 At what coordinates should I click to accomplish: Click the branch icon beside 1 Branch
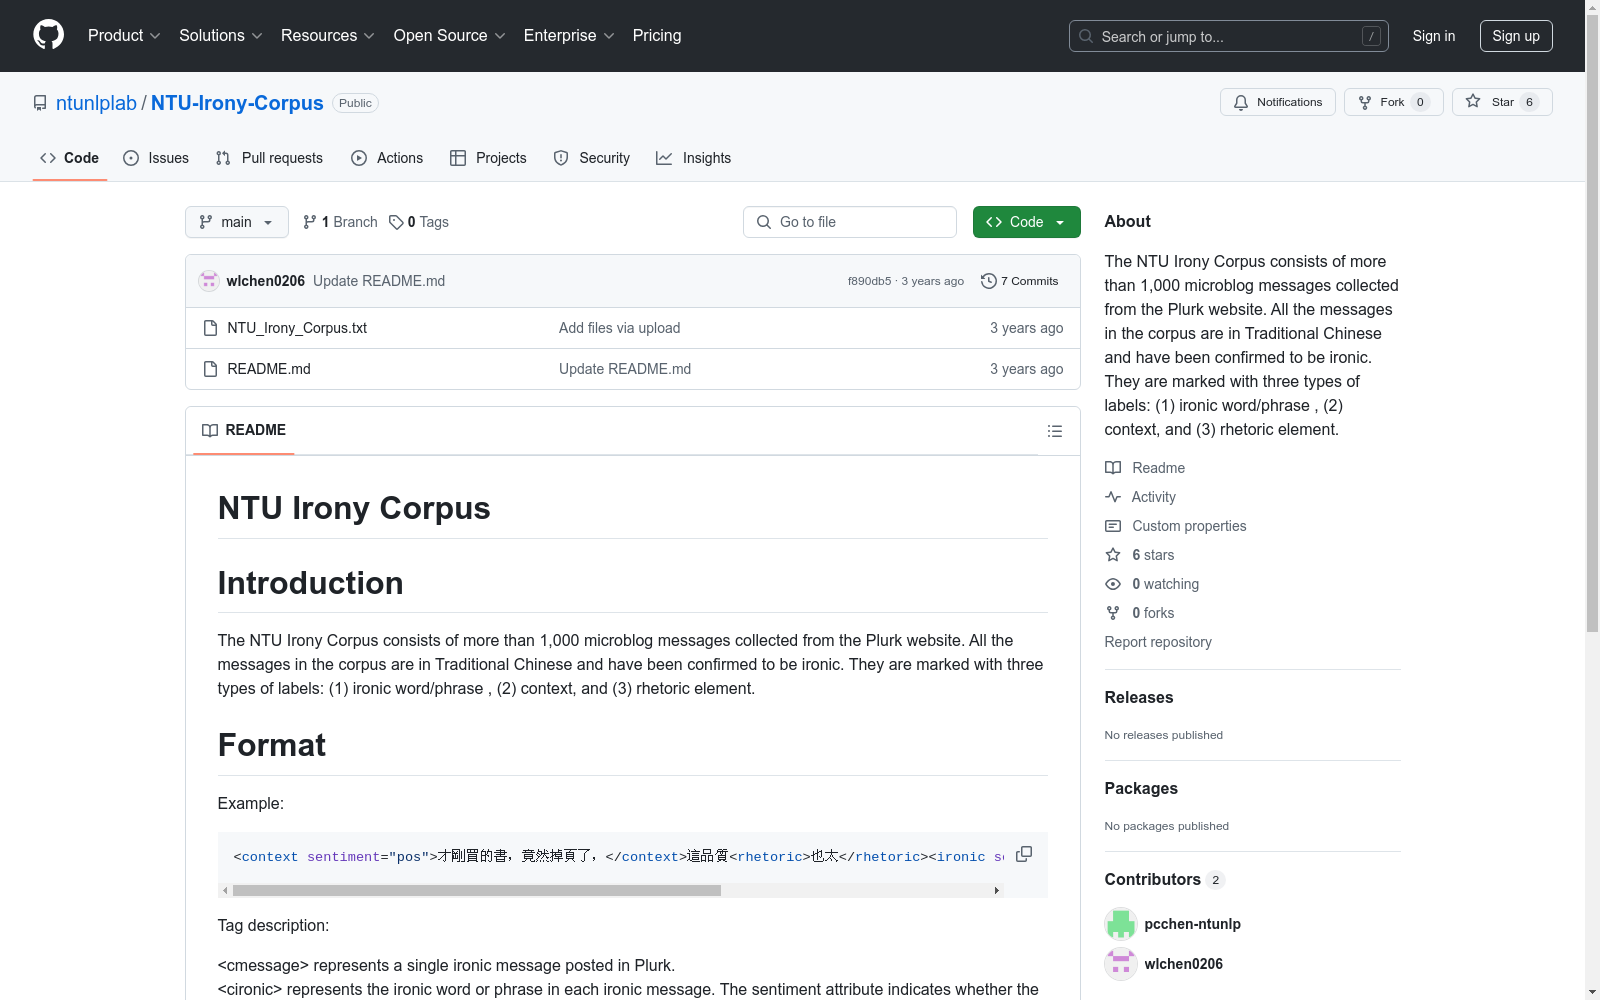click(x=310, y=222)
